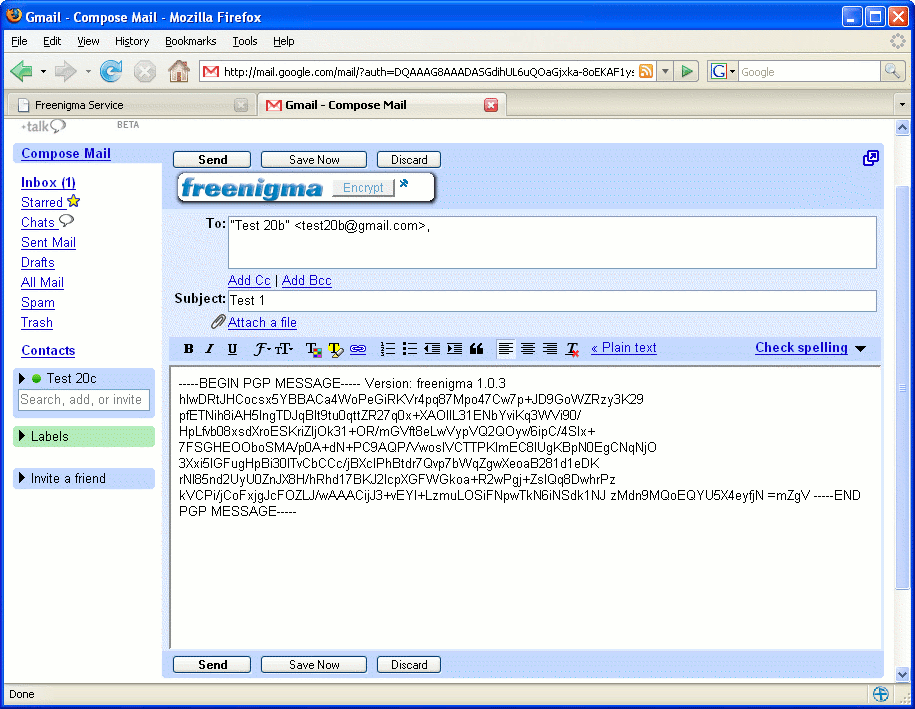Click the top Discard button
This screenshot has height=709, width=915.
point(408,160)
